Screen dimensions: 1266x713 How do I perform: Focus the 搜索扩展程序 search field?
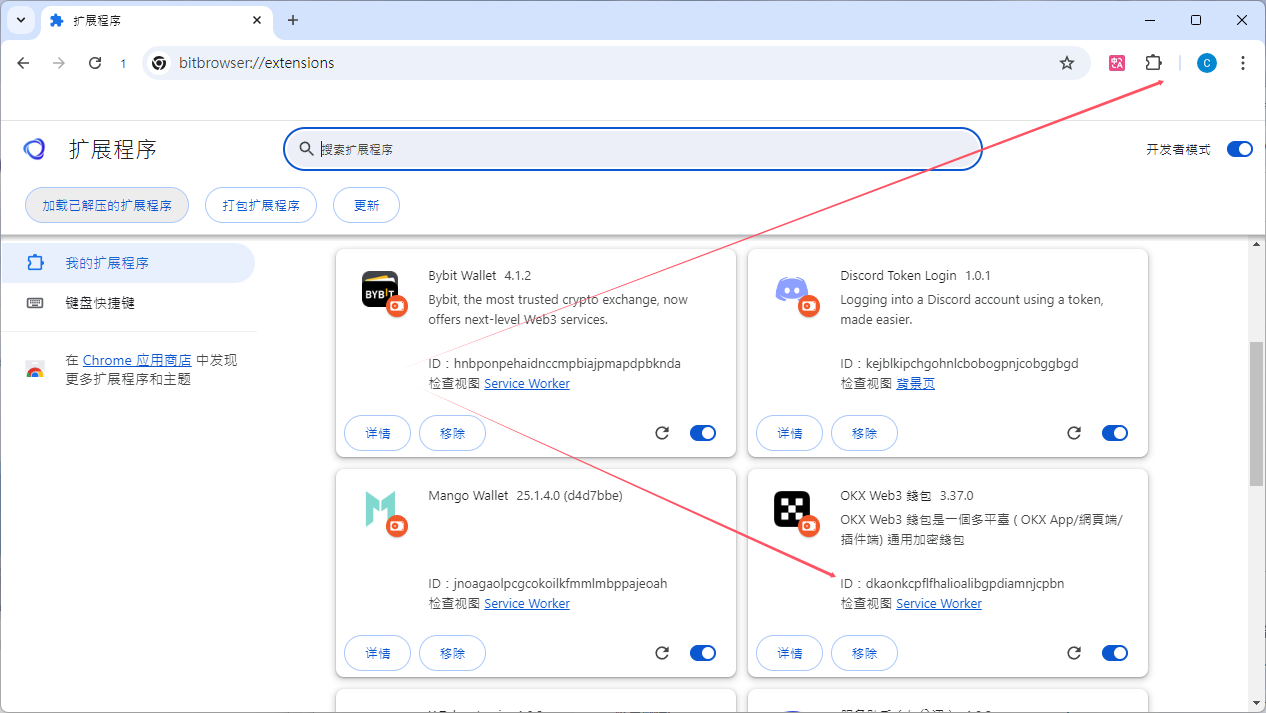coord(633,149)
